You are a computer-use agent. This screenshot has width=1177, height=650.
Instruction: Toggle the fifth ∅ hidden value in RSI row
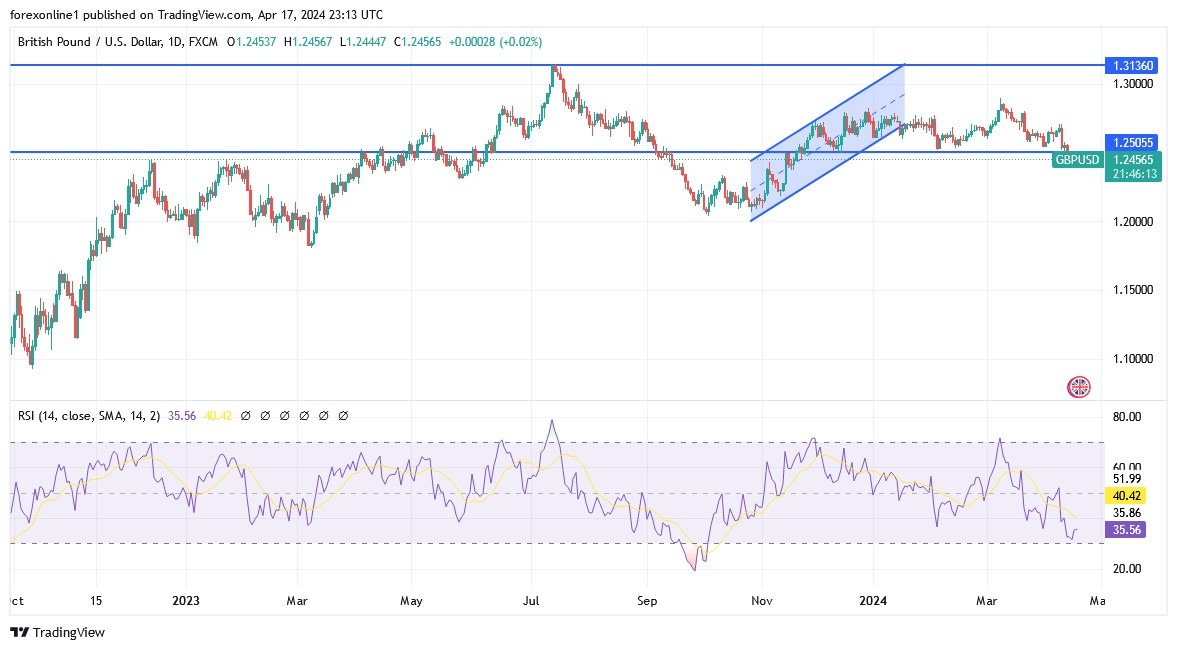323,415
